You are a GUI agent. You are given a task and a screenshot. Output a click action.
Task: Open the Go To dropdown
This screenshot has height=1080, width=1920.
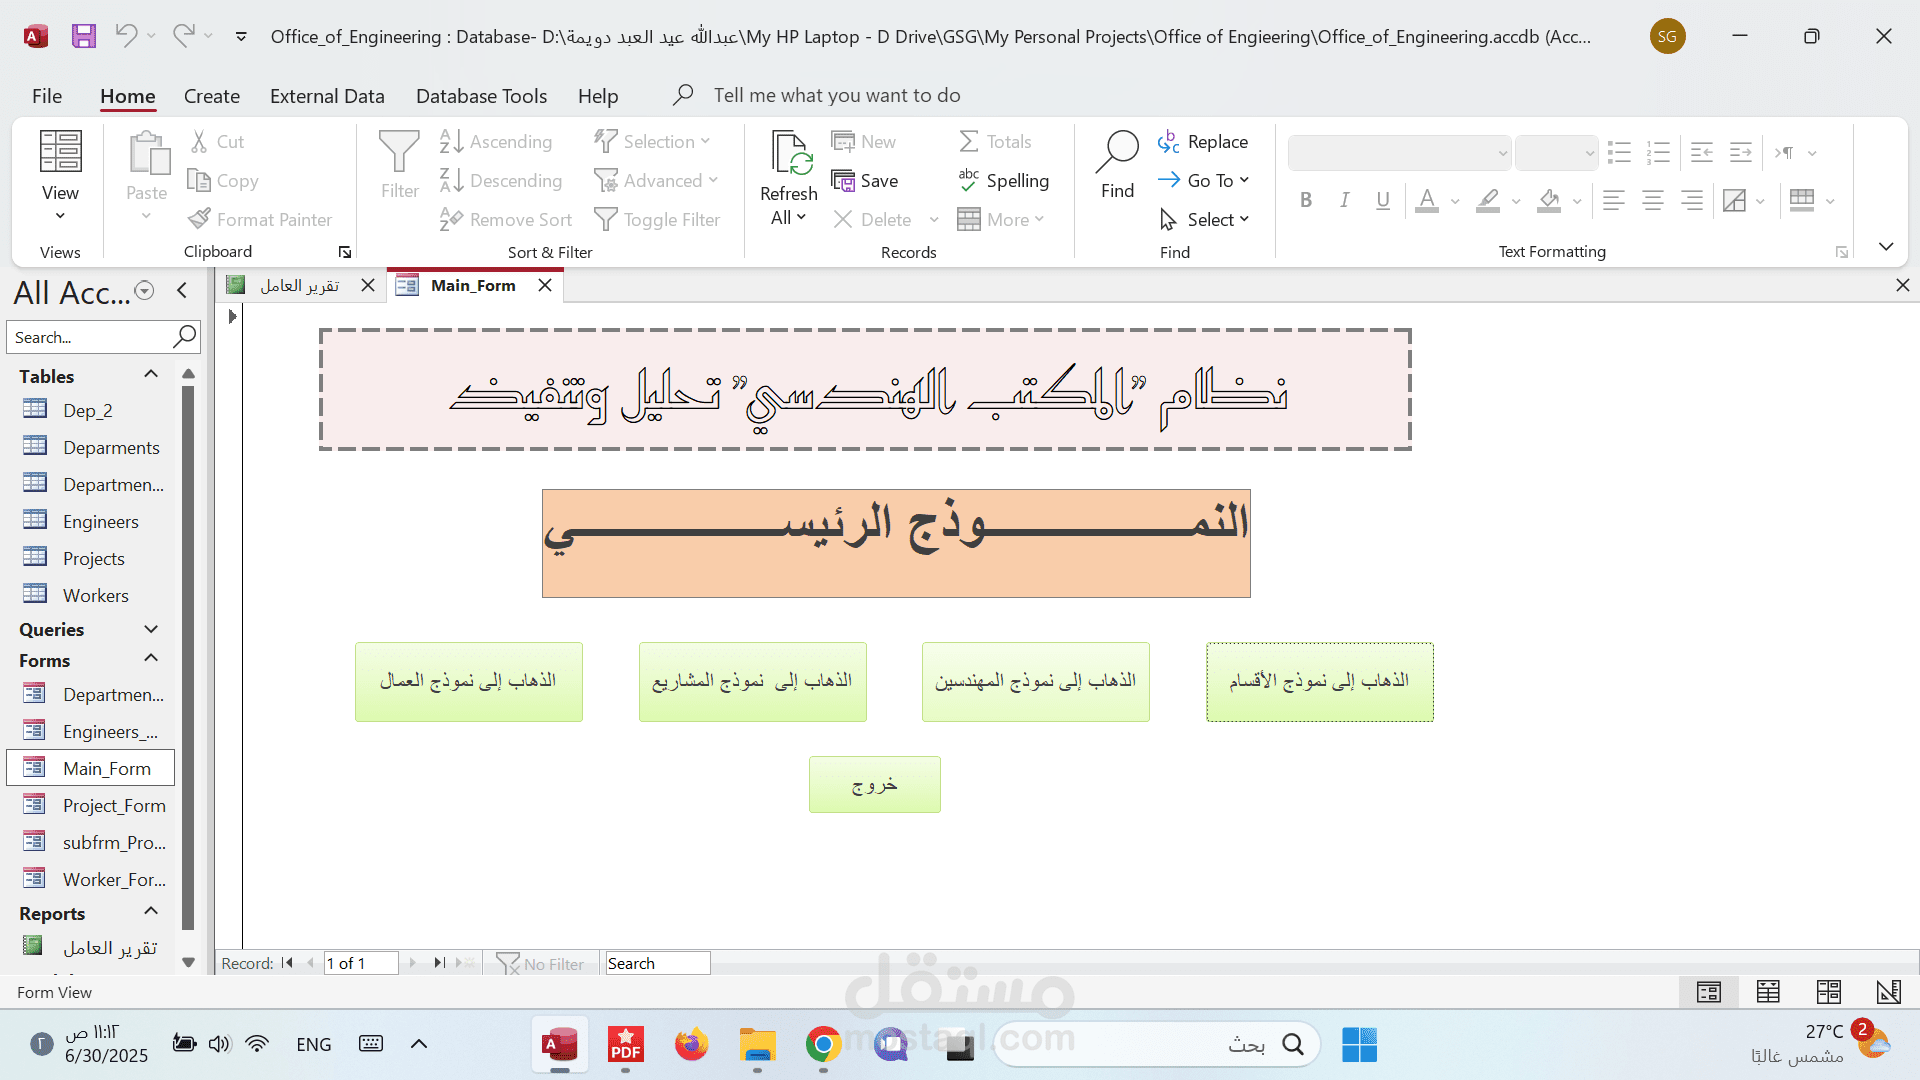pyautogui.click(x=1203, y=181)
